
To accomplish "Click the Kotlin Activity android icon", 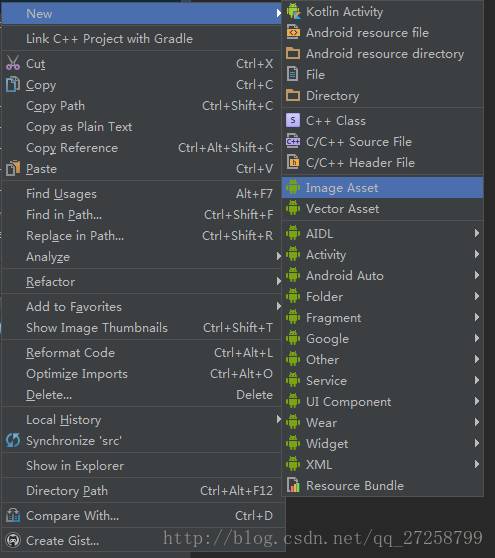I will (x=293, y=11).
